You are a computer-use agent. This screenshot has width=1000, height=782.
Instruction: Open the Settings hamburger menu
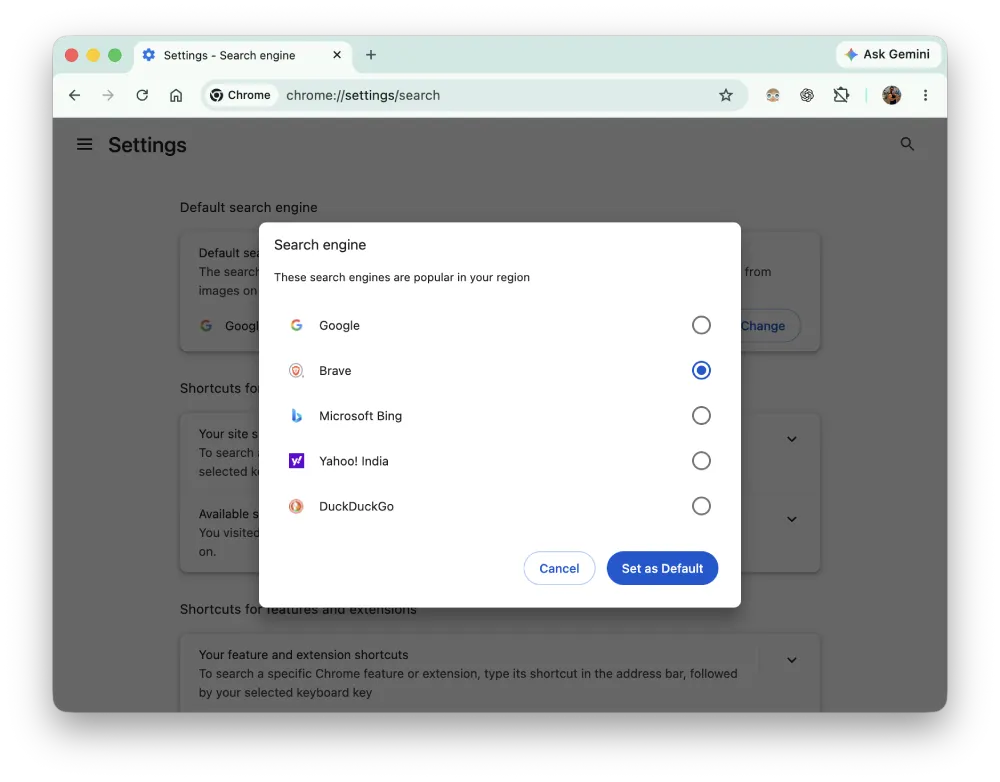coord(84,145)
